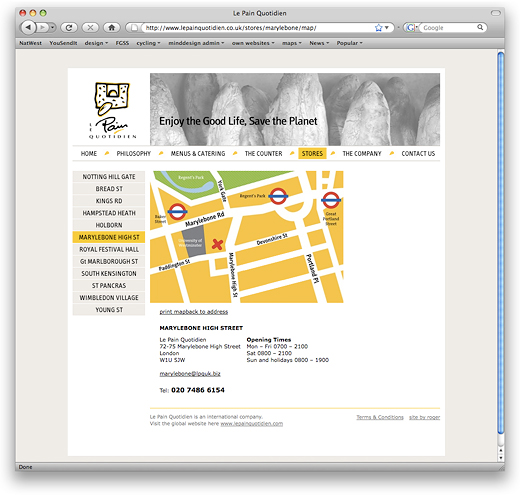The width and height of the screenshot is (520, 495).
Task: Open the HOME navigation tab
Action: 89,153
